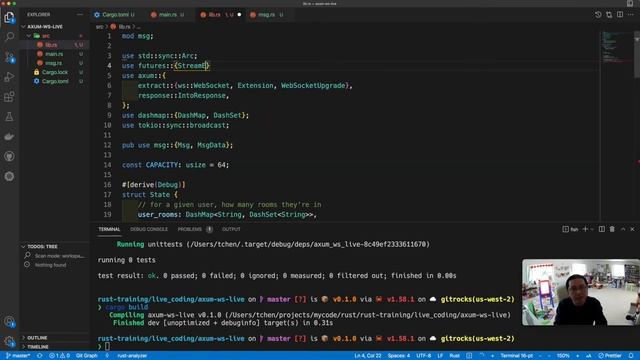The width and height of the screenshot is (640, 360).
Task: Collapse the src folder in explorer
Action: click(x=46, y=36)
